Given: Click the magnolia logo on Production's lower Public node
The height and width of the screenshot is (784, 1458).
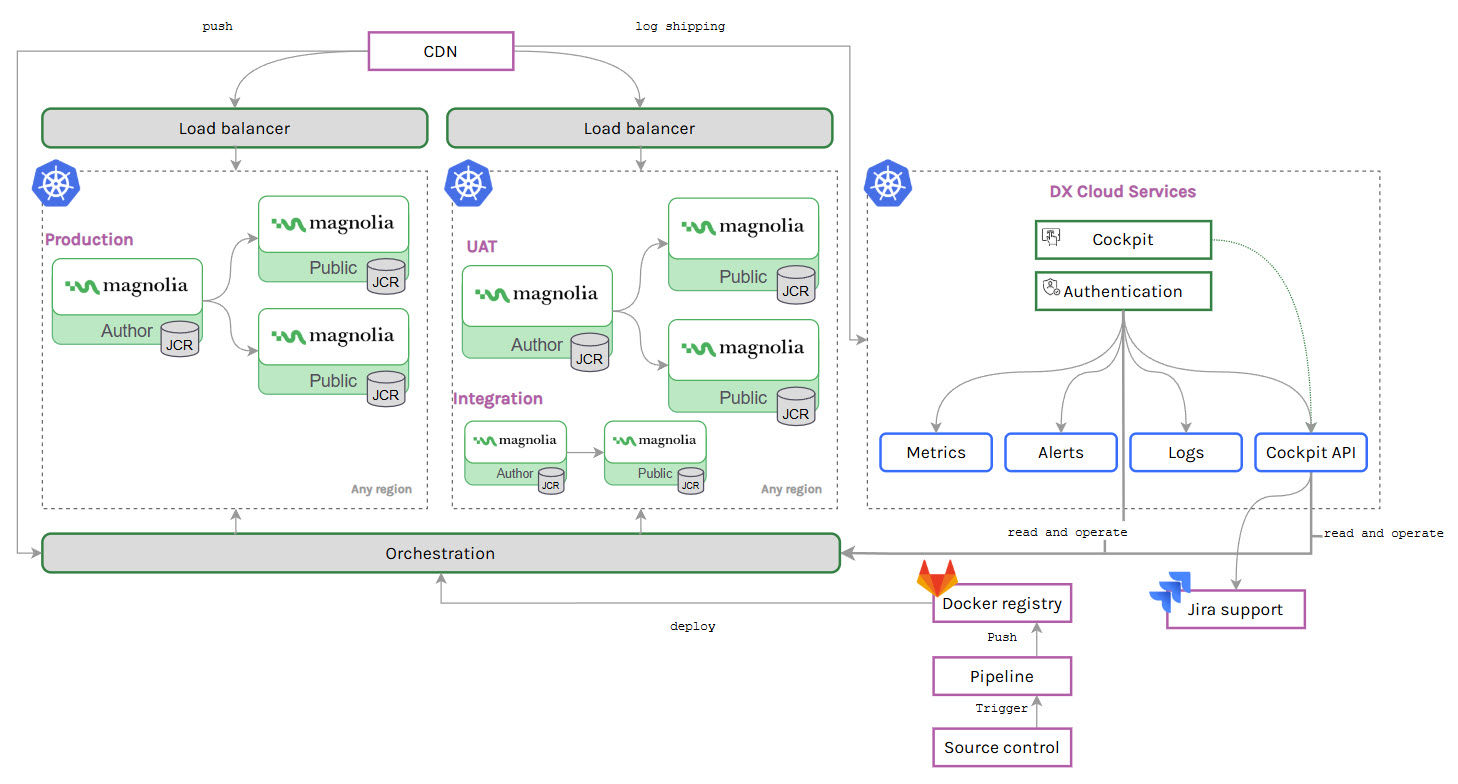Looking at the screenshot, I should [333, 336].
